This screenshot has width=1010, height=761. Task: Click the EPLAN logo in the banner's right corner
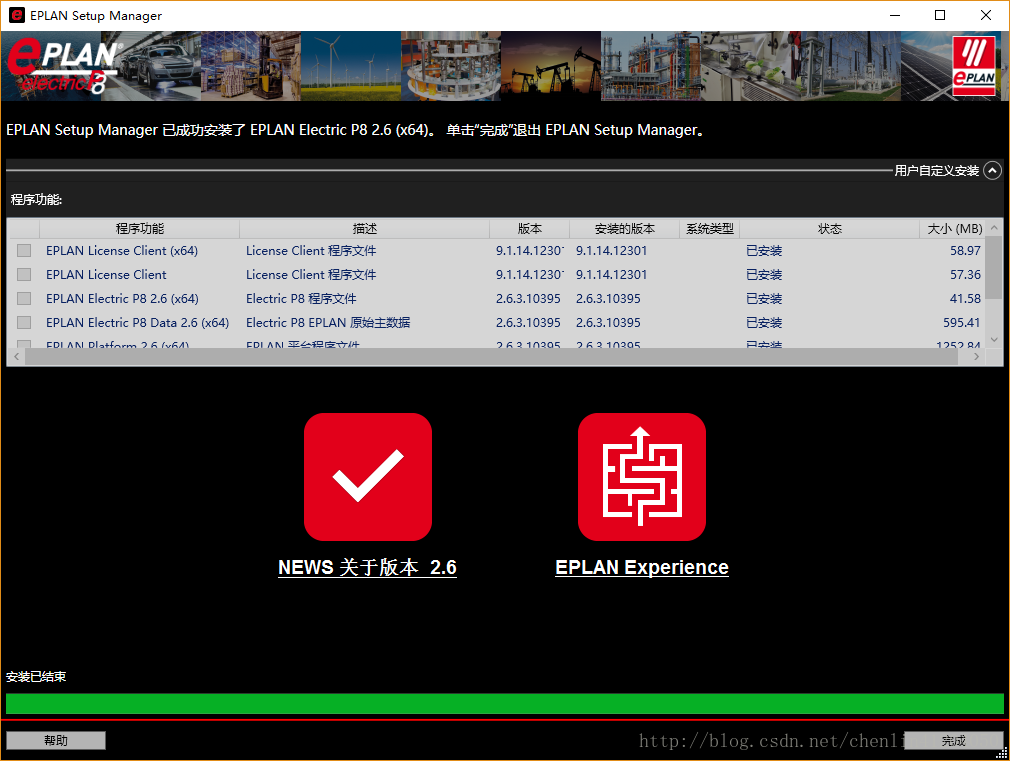click(973, 66)
